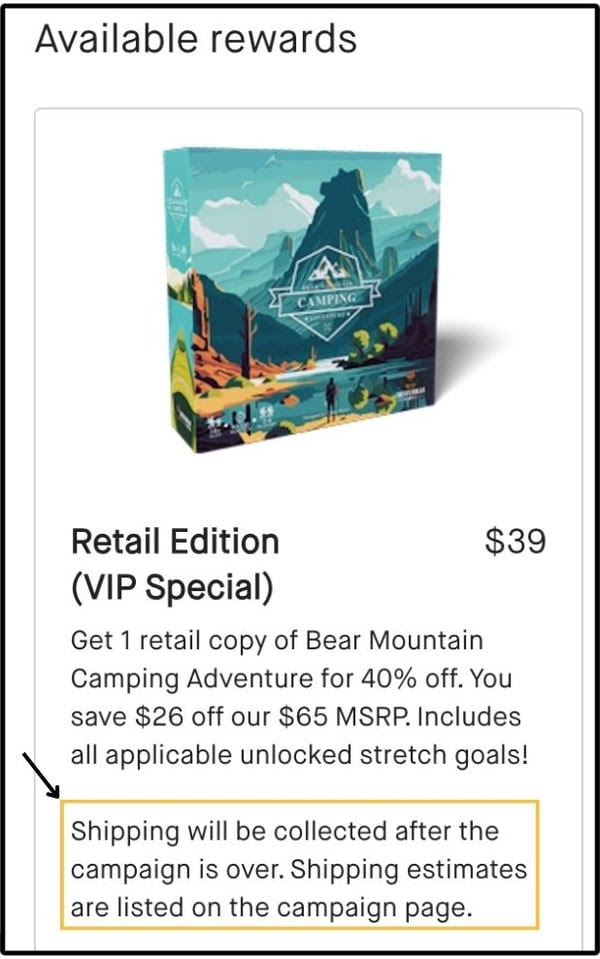Click the black arrow pointing at shipping note
The image size is (600, 959).
pos(41,776)
